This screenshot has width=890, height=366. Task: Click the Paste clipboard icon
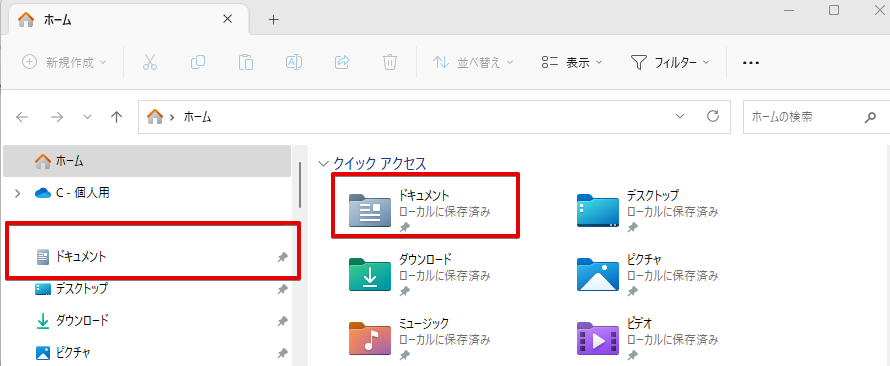246,62
